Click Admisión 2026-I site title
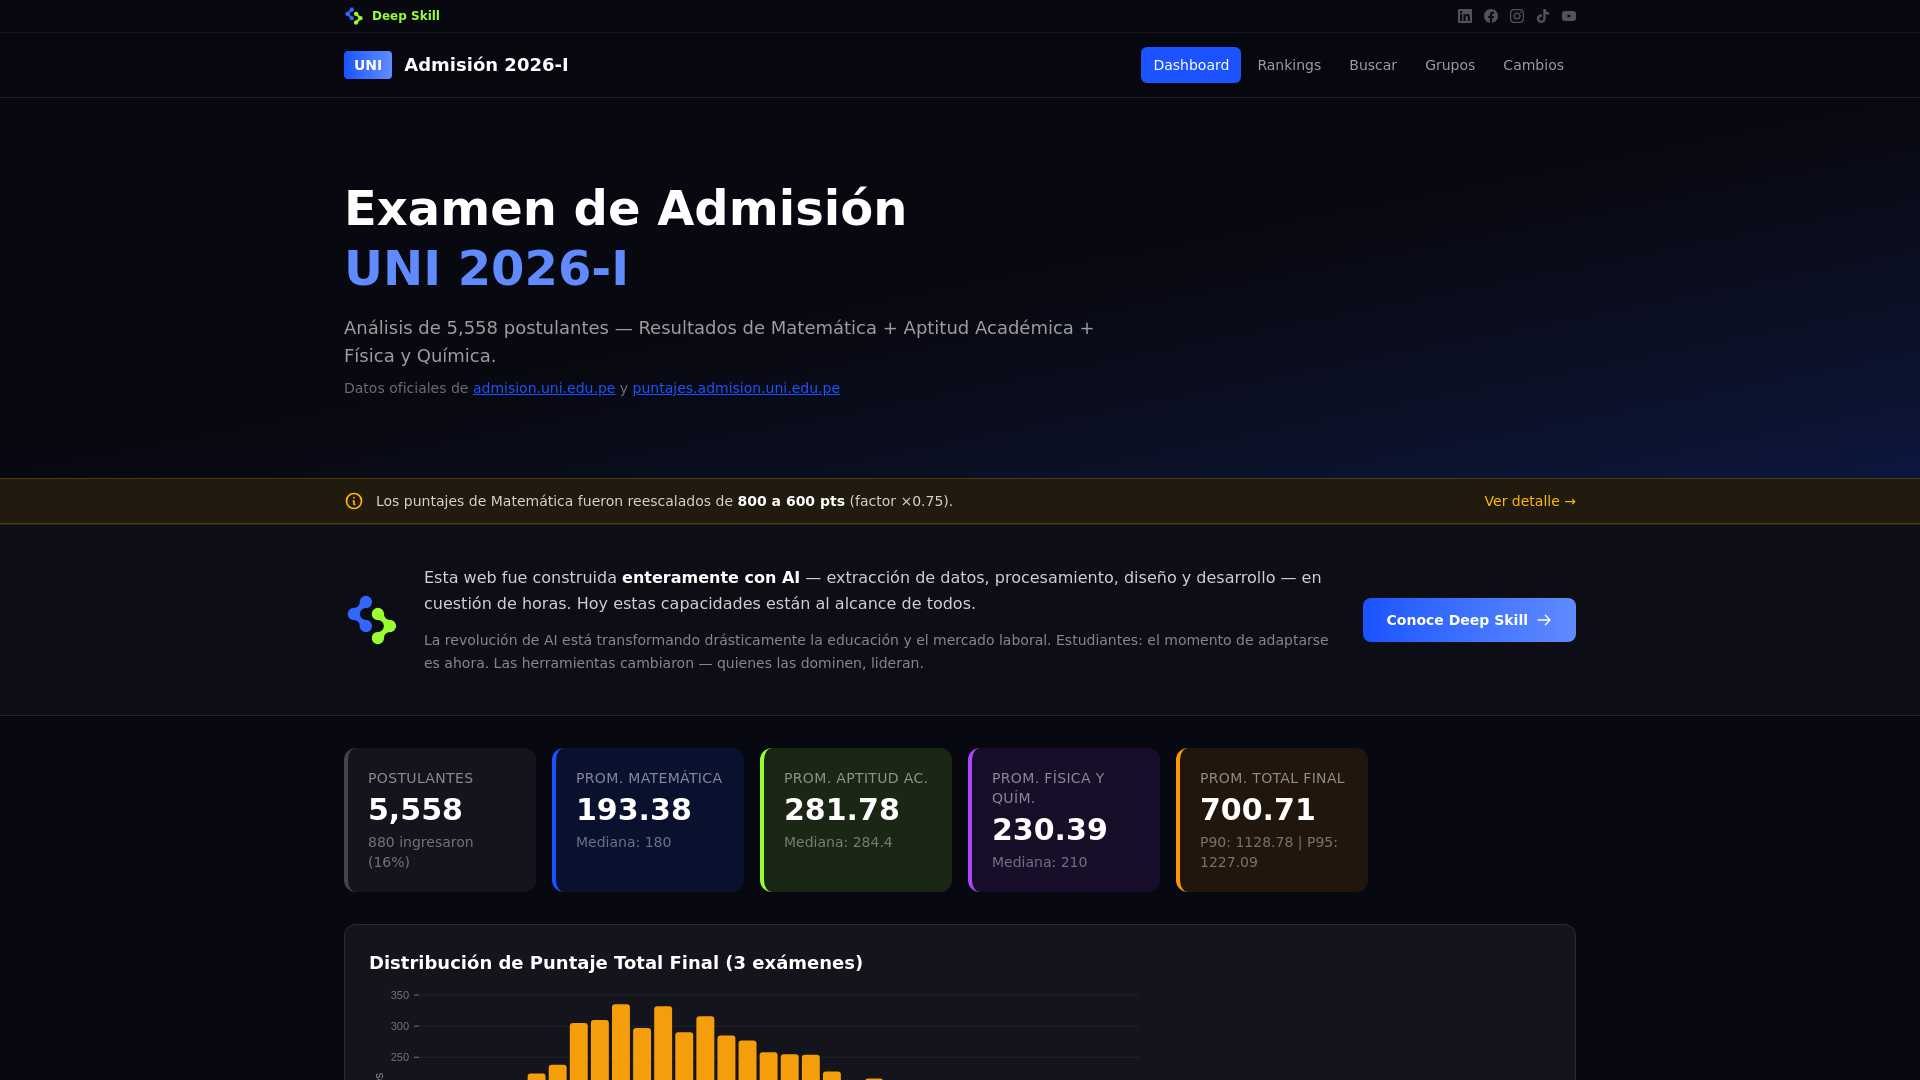Viewport: 1920px width, 1080px height. 486,65
